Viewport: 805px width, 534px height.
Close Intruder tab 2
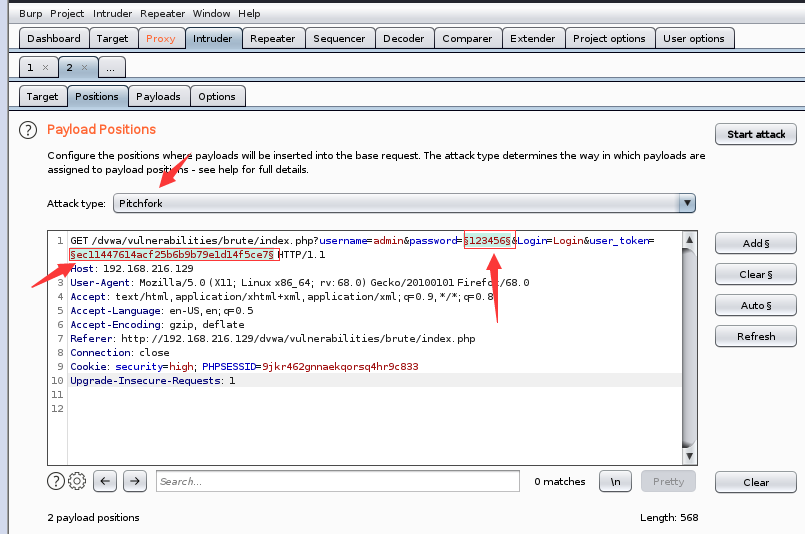[x=84, y=68]
